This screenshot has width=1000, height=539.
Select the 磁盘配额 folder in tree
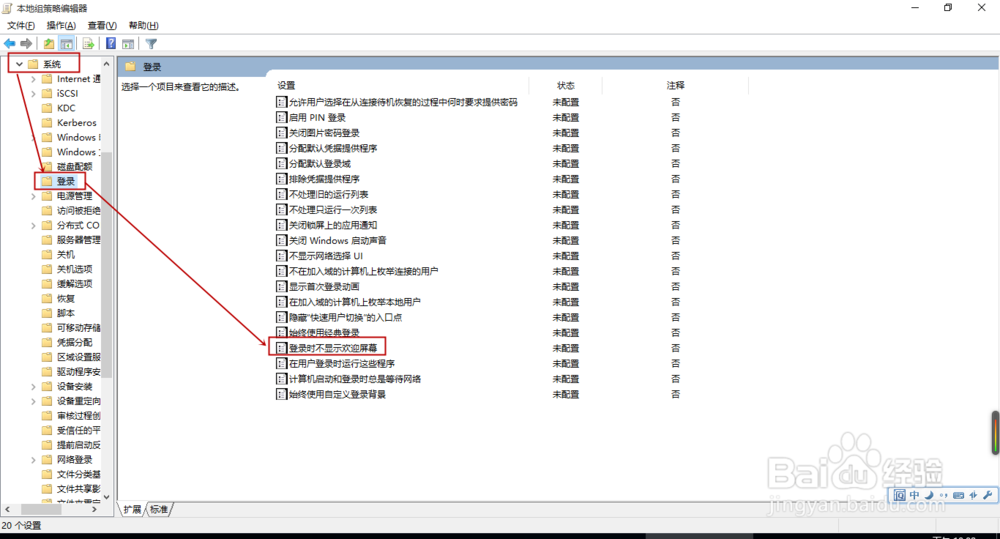coord(75,166)
